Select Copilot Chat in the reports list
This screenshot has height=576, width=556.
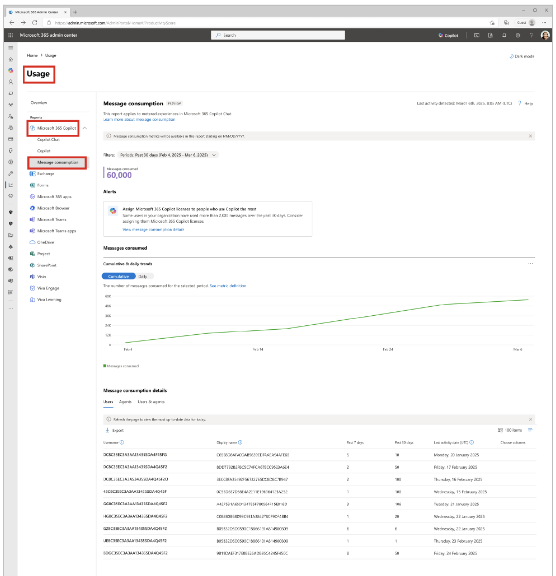(x=48, y=140)
